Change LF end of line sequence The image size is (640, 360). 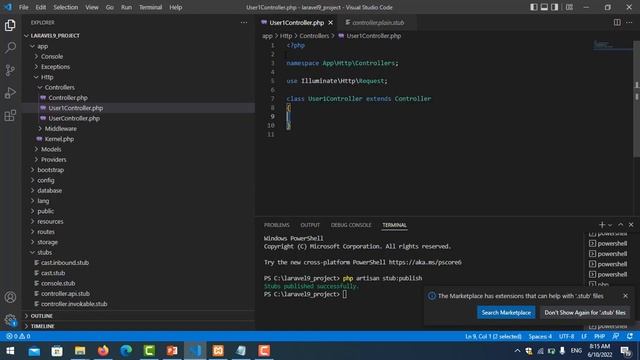click(x=584, y=336)
